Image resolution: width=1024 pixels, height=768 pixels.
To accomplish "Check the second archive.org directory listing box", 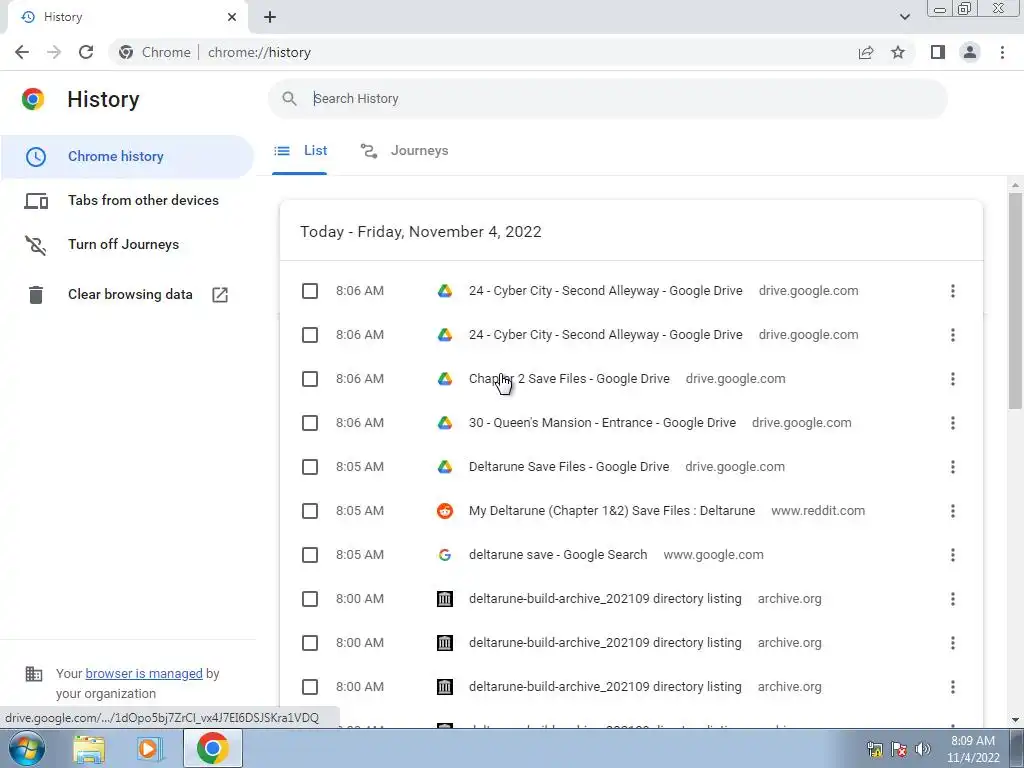I will click(x=310, y=643).
